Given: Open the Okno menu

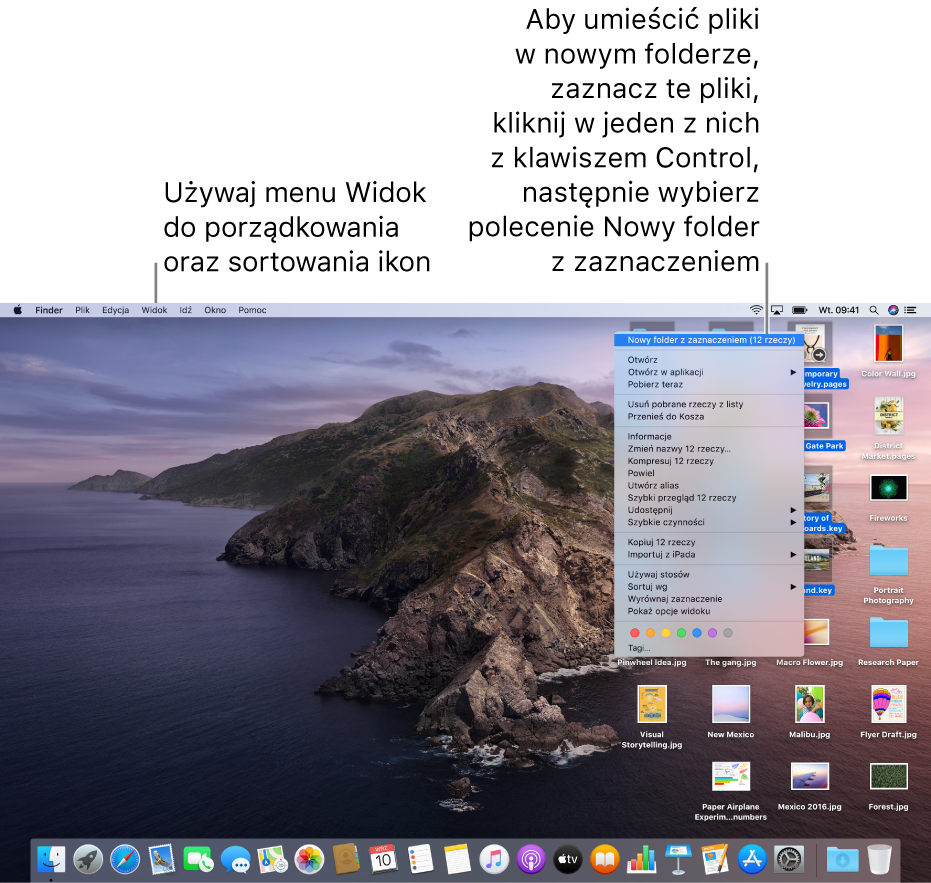Looking at the screenshot, I should pos(215,310).
